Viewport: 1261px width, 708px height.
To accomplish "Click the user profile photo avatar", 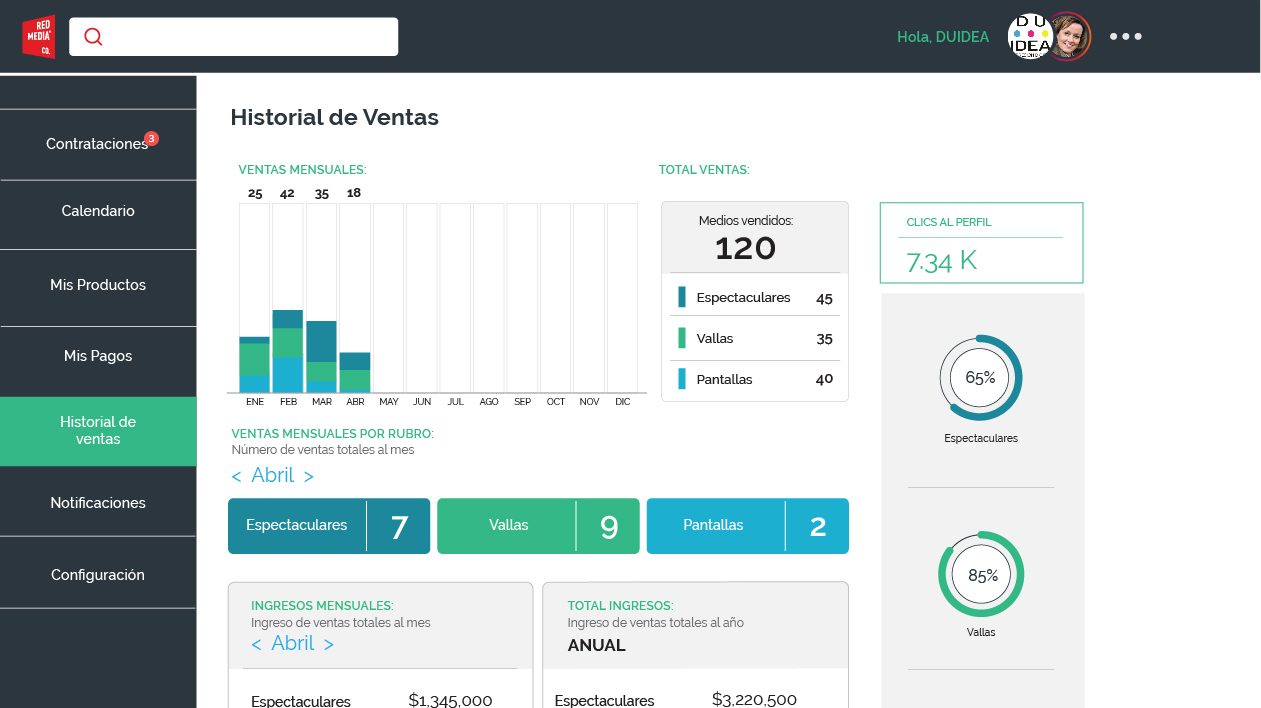I will tap(1069, 37).
